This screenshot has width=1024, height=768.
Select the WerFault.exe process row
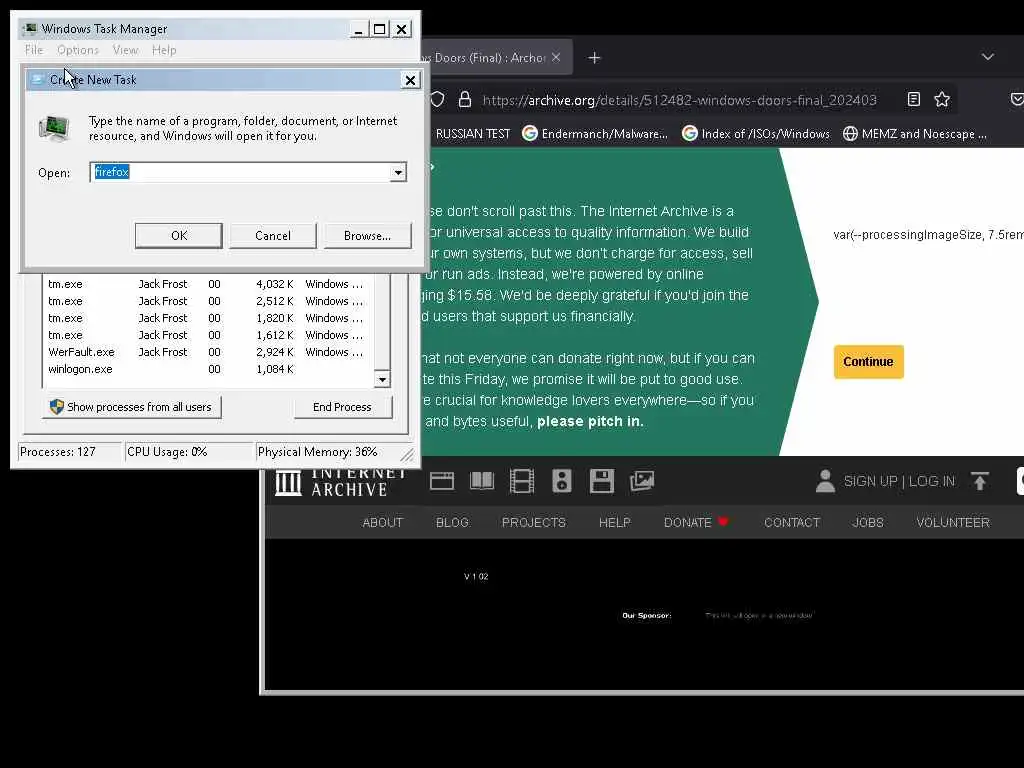[208, 352]
